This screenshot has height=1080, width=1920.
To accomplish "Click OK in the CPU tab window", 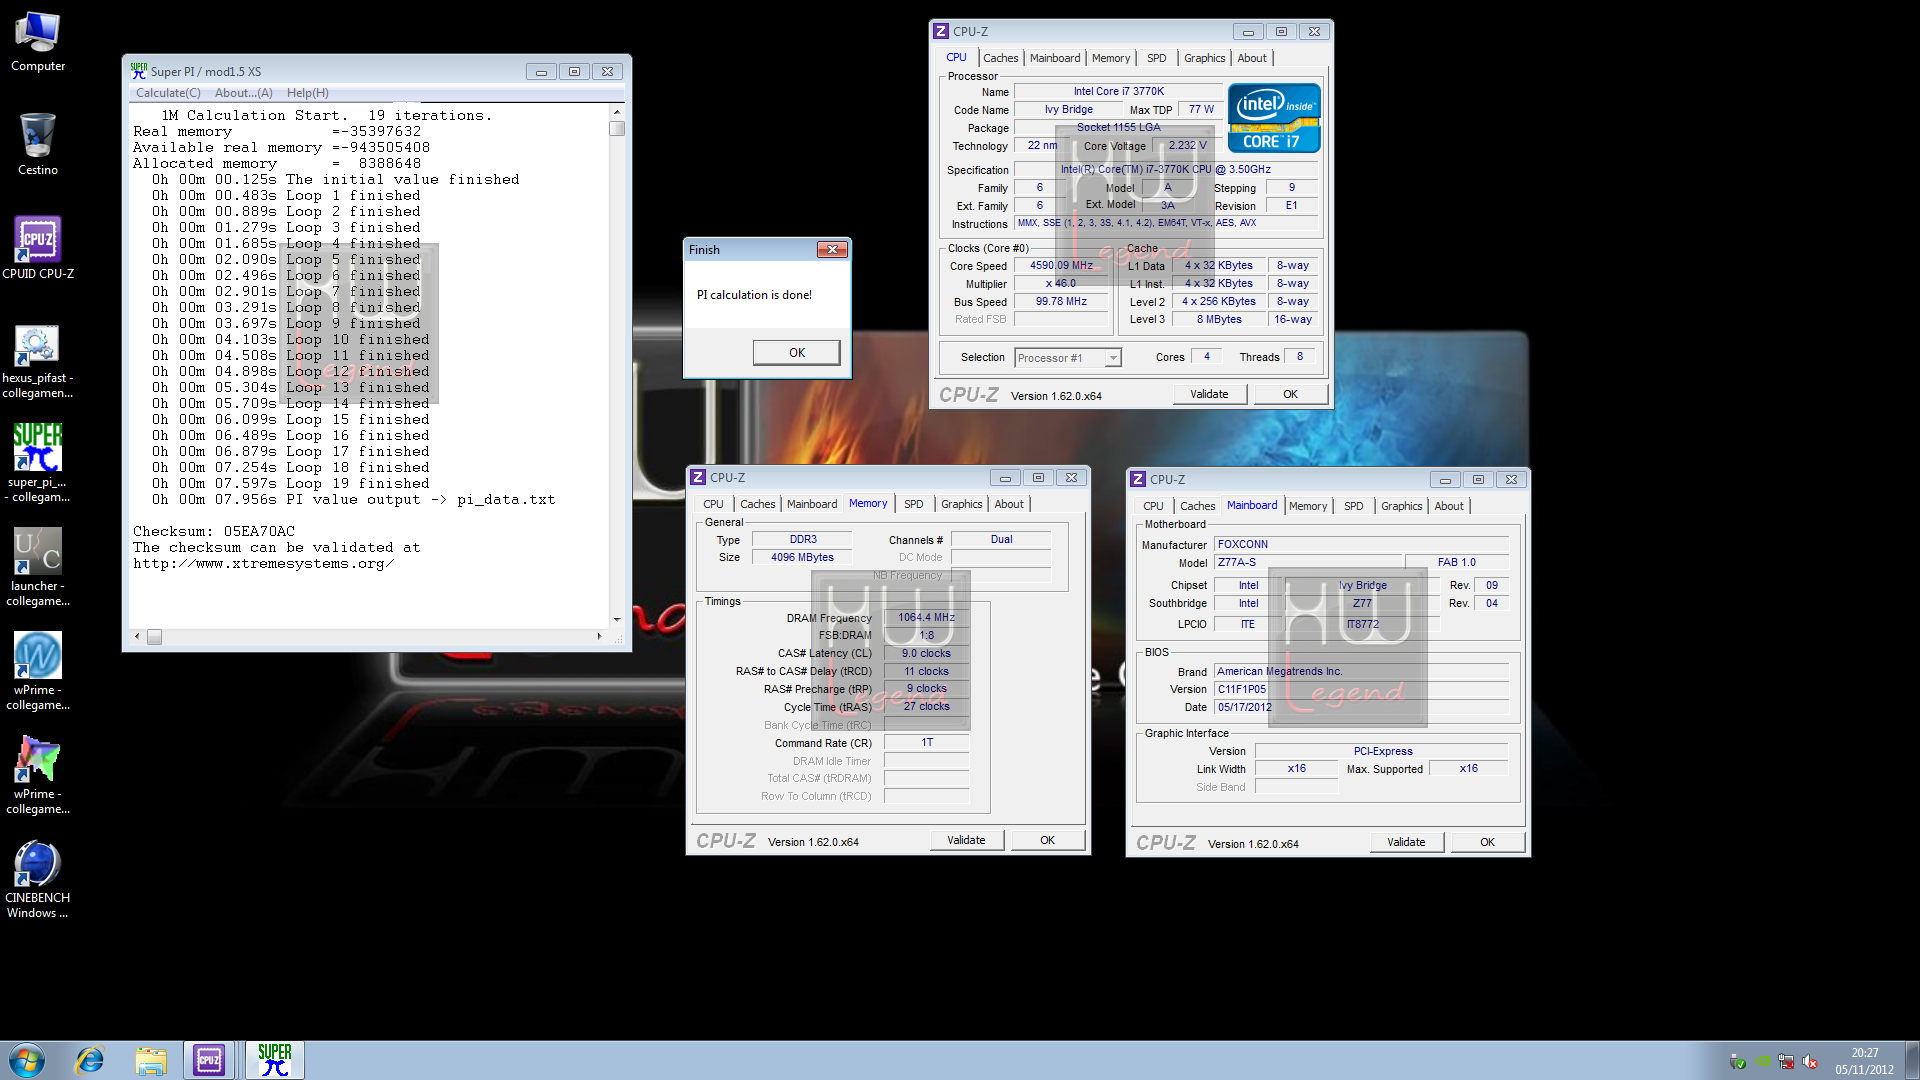I will pyautogui.click(x=1290, y=394).
